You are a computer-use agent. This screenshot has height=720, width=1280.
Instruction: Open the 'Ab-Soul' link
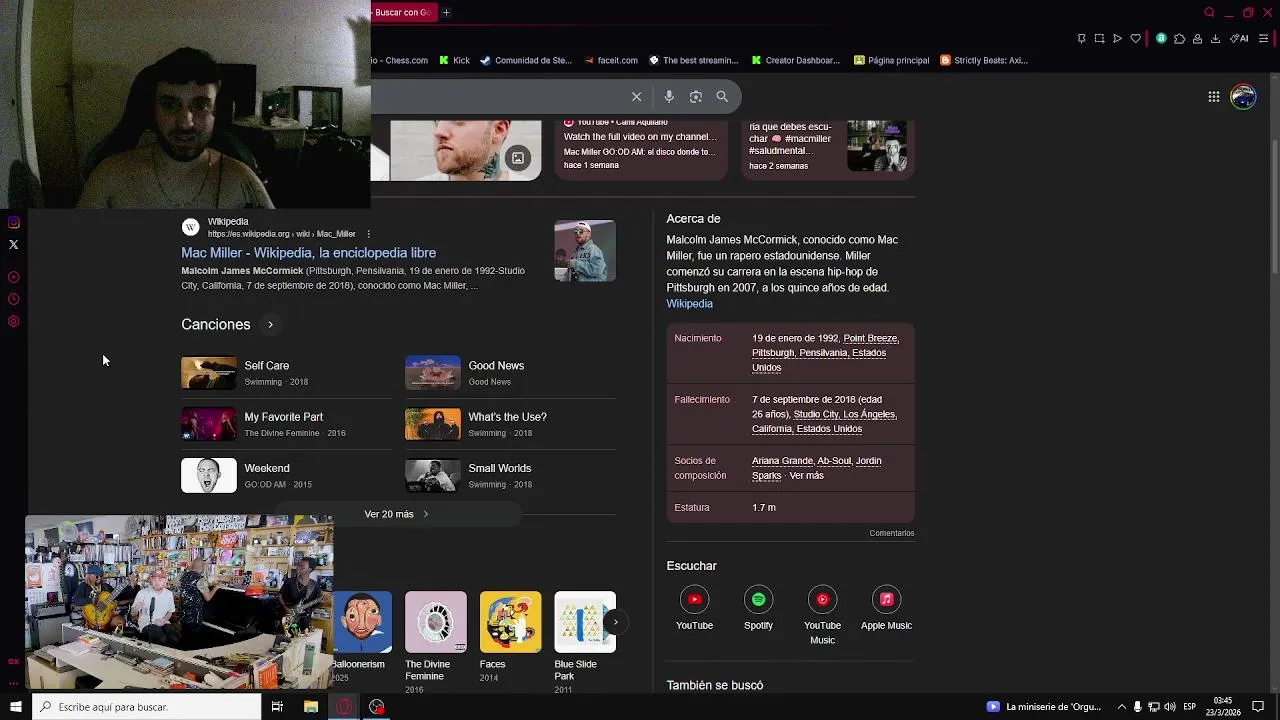(x=835, y=461)
